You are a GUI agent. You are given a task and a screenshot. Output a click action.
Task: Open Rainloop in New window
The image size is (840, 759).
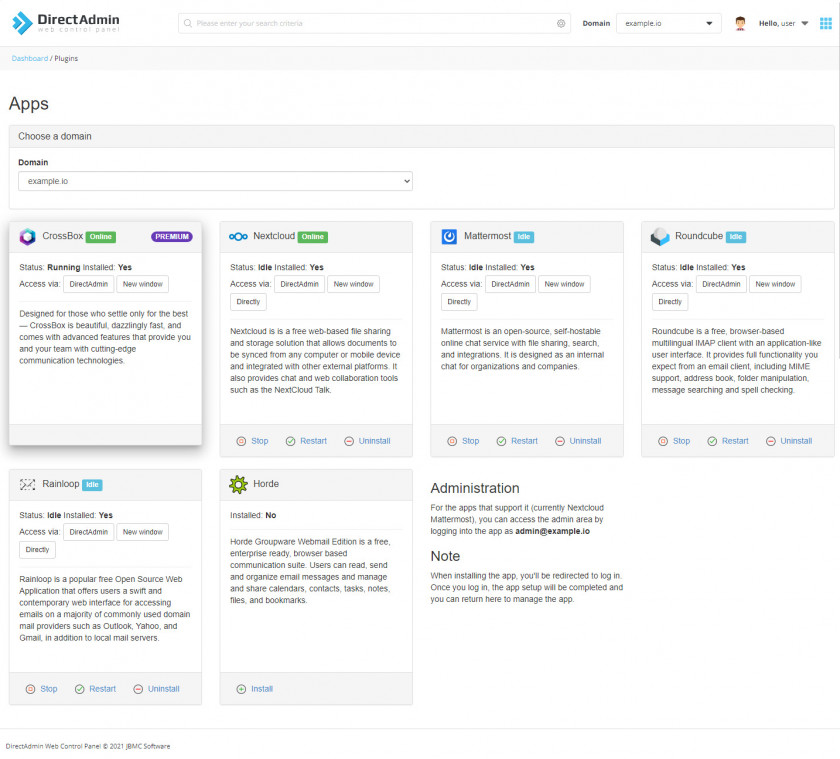click(x=142, y=532)
